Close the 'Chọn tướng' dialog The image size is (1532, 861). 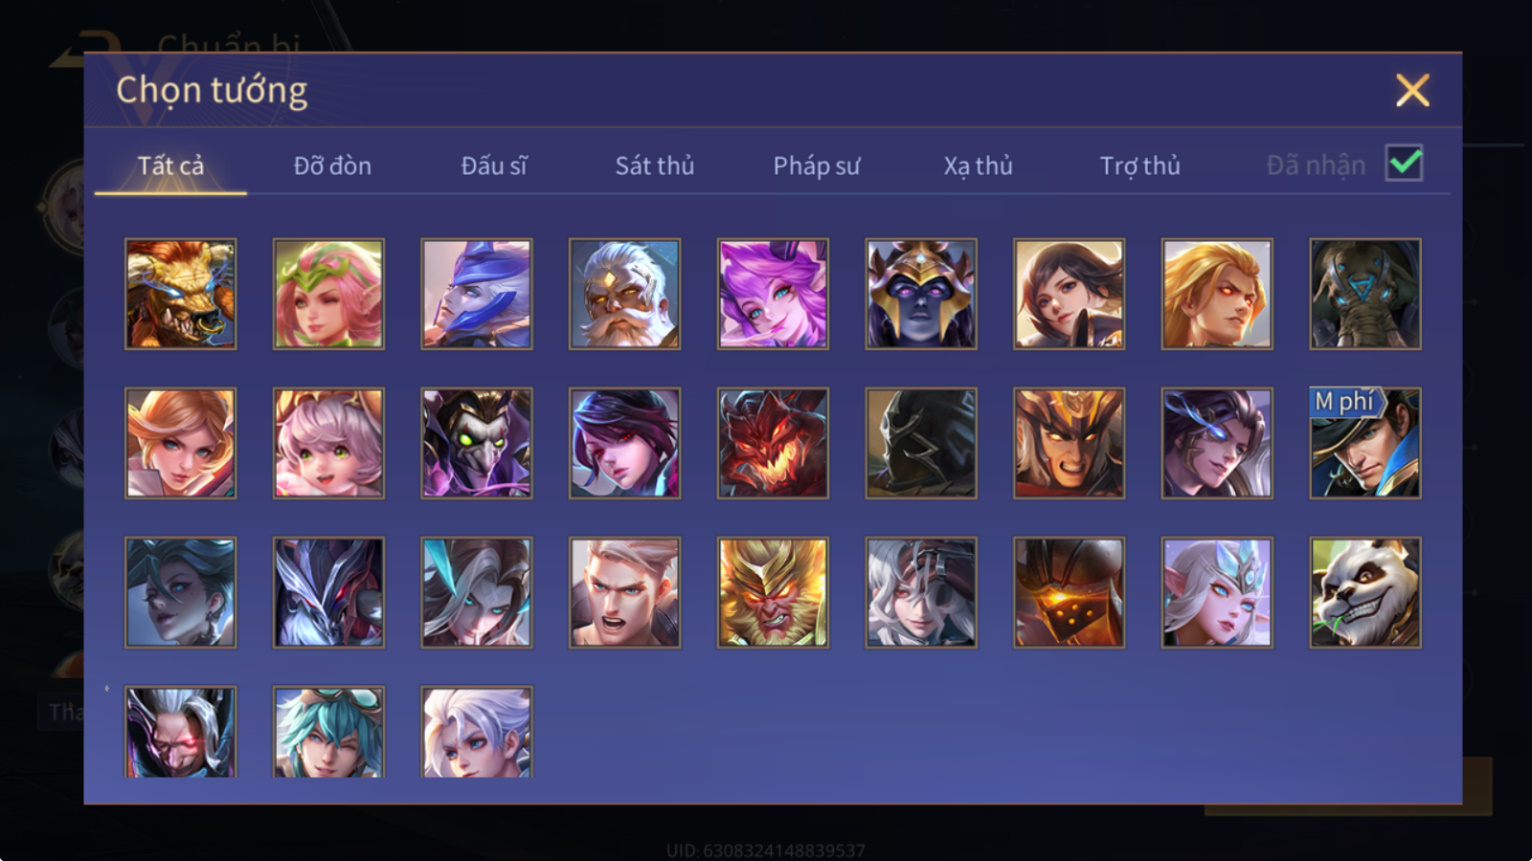click(x=1412, y=90)
